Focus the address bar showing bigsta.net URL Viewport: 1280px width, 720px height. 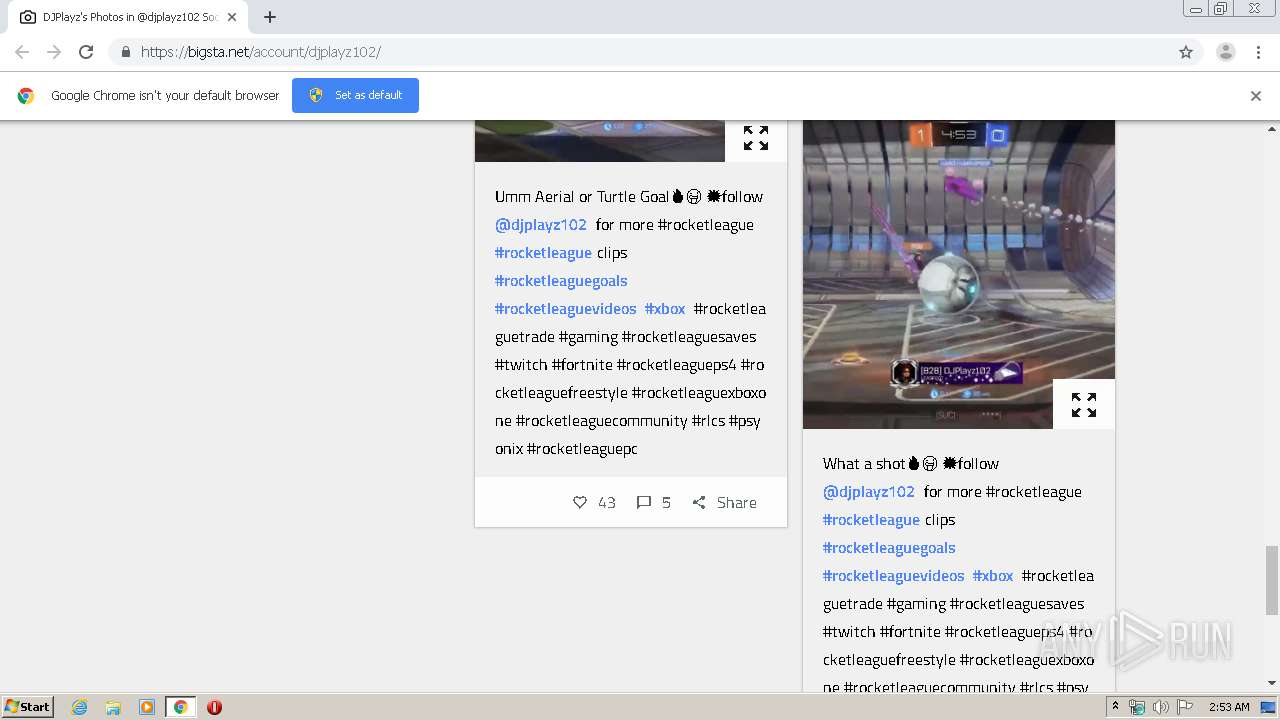coord(640,52)
